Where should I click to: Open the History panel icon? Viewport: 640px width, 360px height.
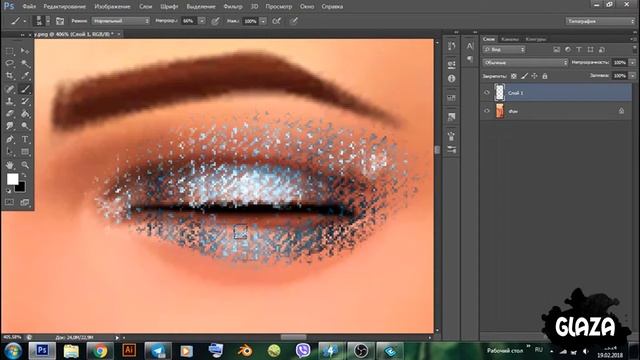(x=451, y=46)
